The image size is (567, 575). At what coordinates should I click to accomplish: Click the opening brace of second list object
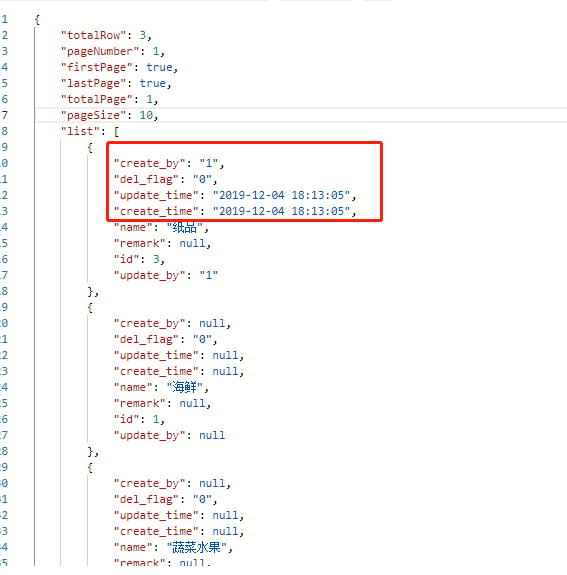[x=90, y=307]
